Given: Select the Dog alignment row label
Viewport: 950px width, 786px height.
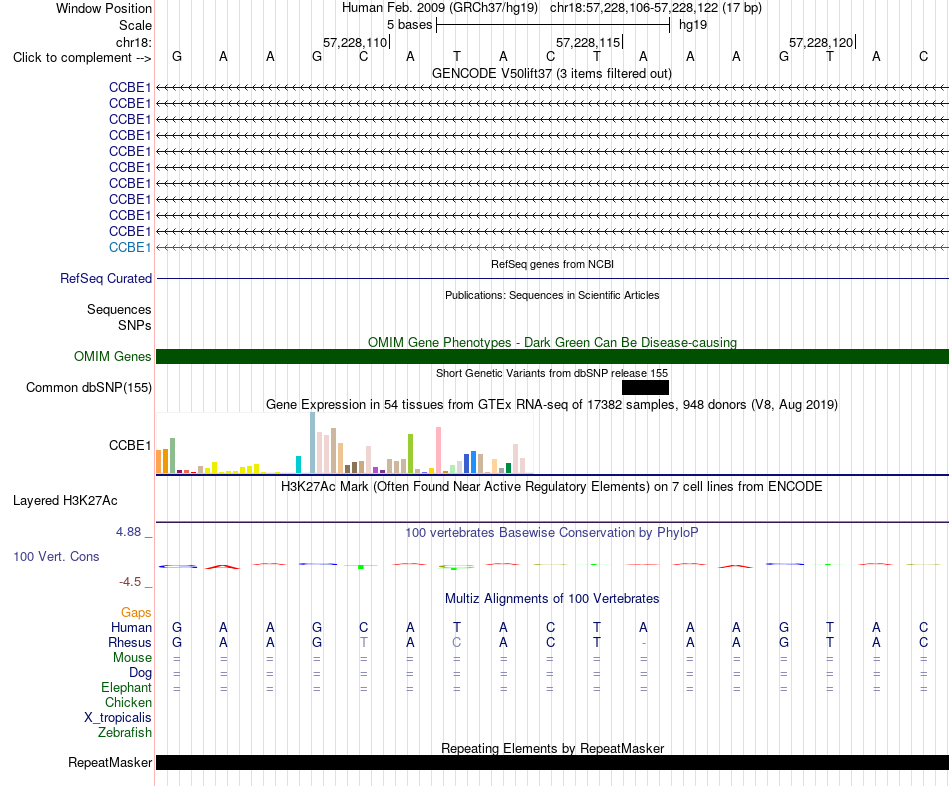Looking at the screenshot, I should pyautogui.click(x=140, y=673).
